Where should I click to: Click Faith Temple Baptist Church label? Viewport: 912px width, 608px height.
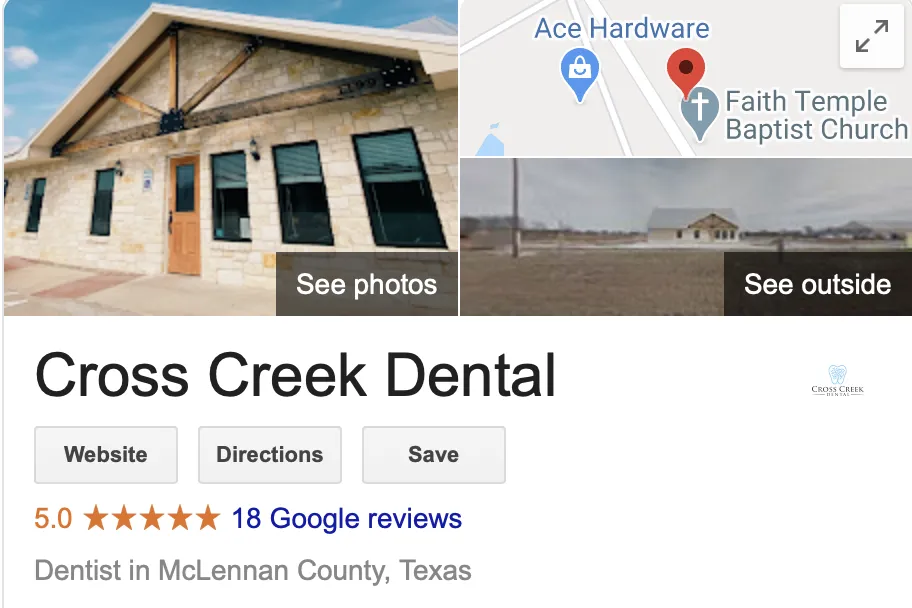click(x=816, y=115)
